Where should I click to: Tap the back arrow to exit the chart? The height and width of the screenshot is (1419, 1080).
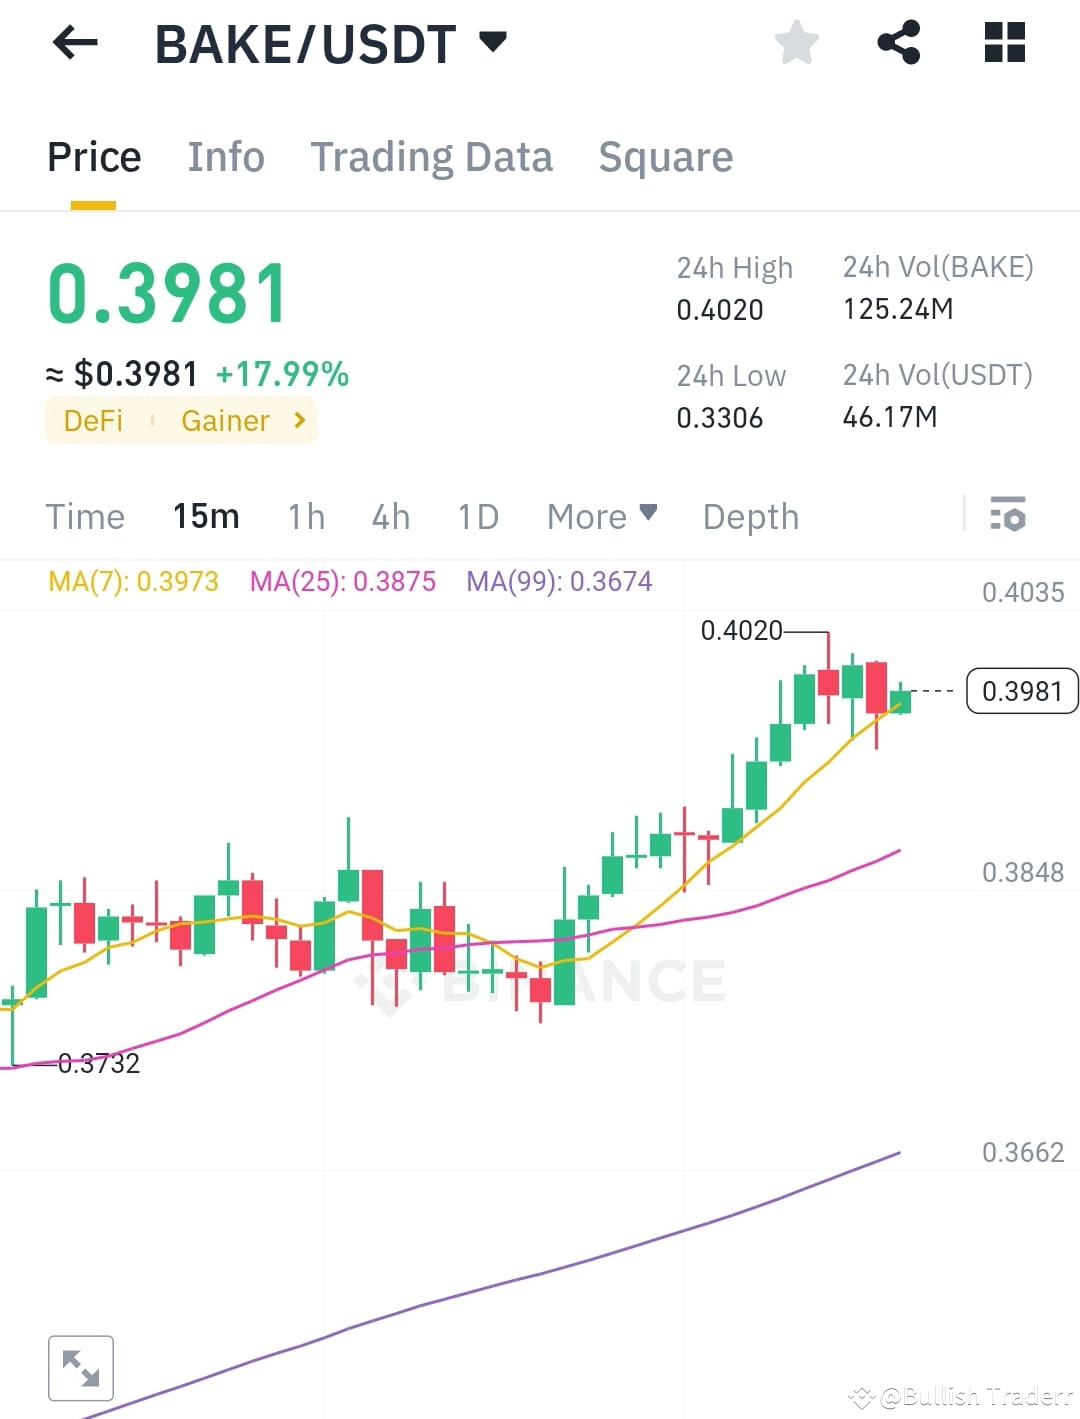(x=73, y=42)
